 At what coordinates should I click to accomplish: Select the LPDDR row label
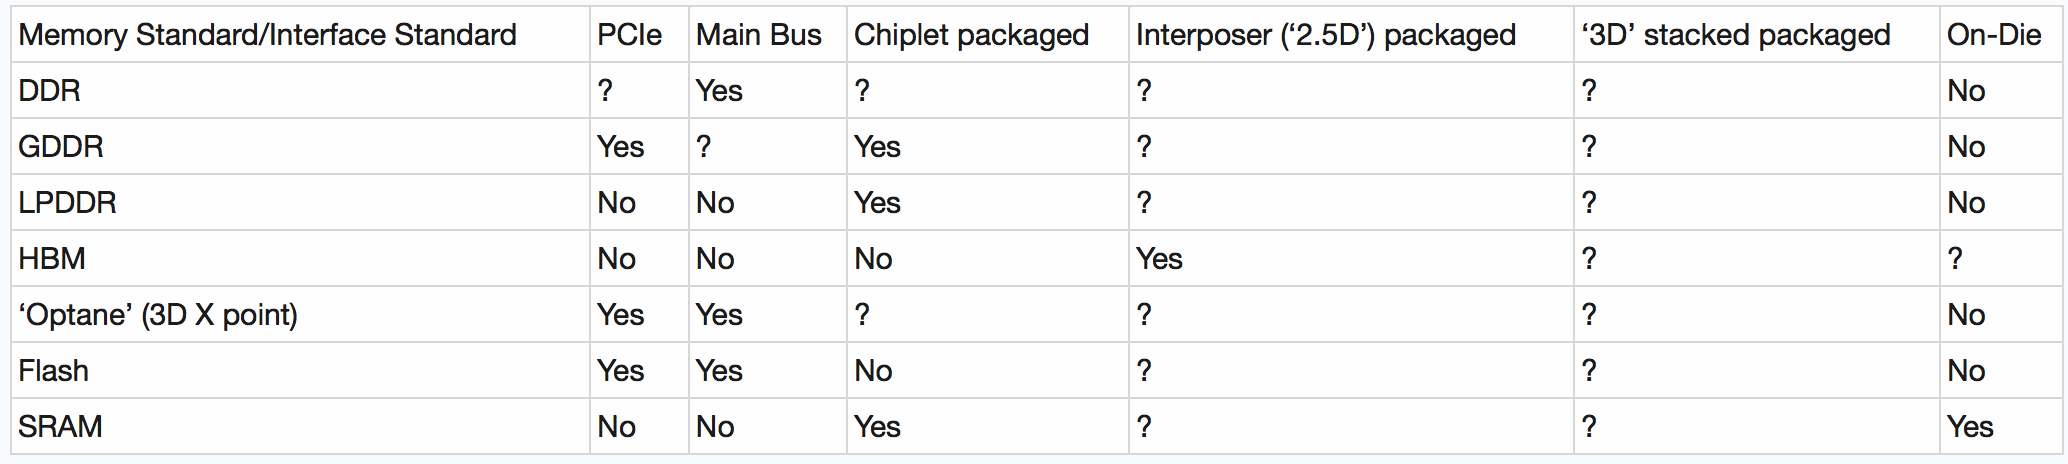[x=67, y=203]
